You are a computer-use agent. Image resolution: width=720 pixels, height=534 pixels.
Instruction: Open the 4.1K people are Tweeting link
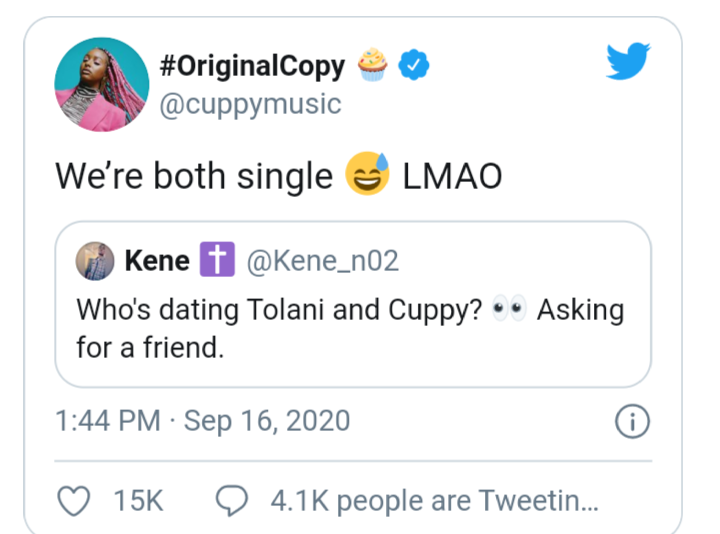[434, 500]
